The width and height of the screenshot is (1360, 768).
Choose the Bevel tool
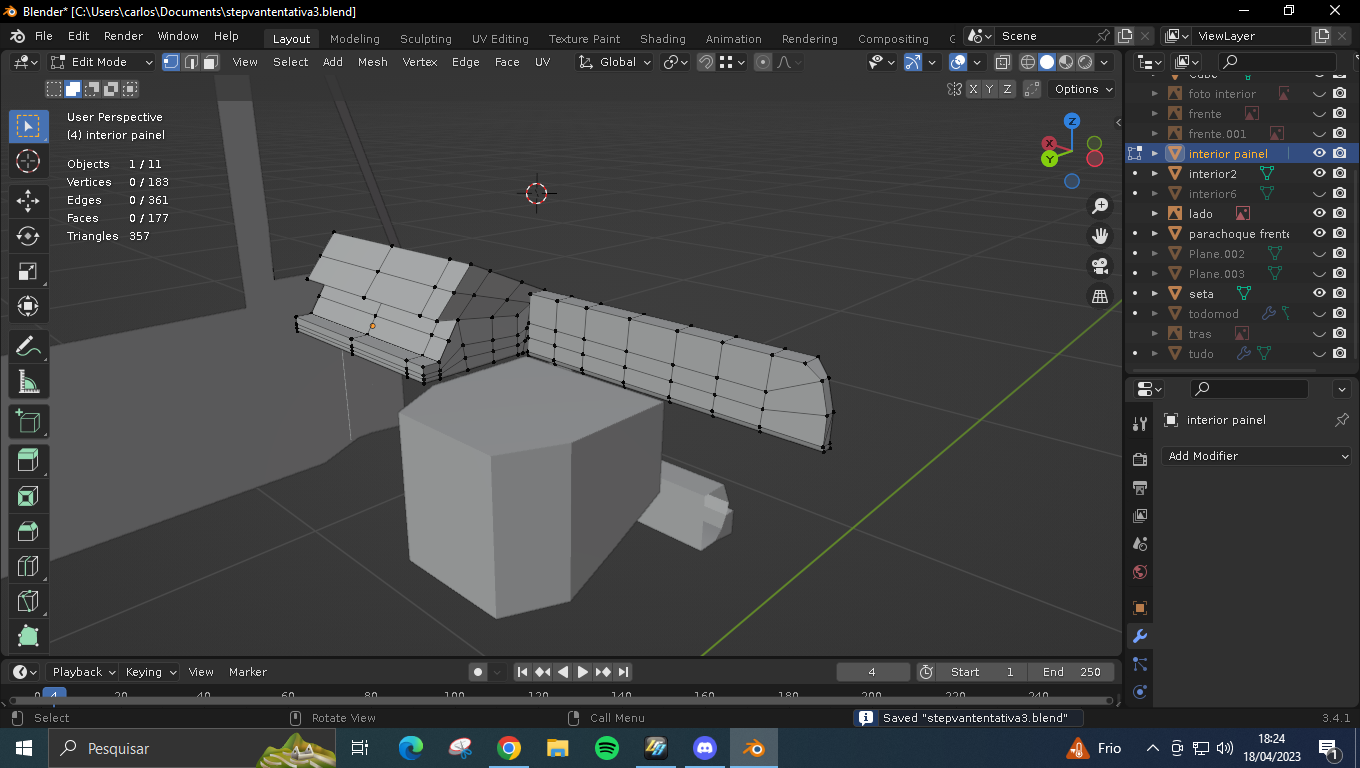(28, 533)
